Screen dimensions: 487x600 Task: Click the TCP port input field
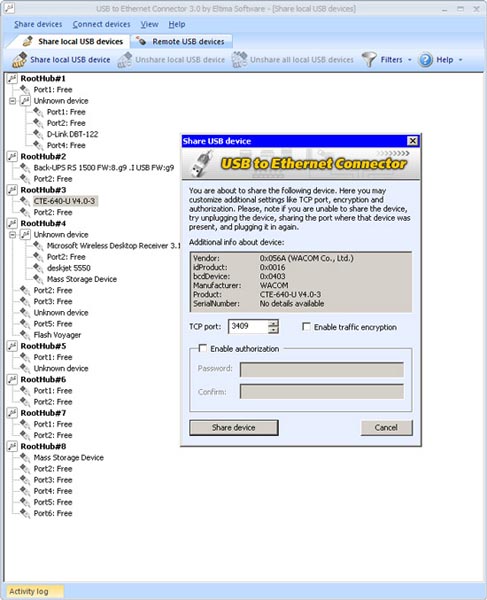pos(248,326)
